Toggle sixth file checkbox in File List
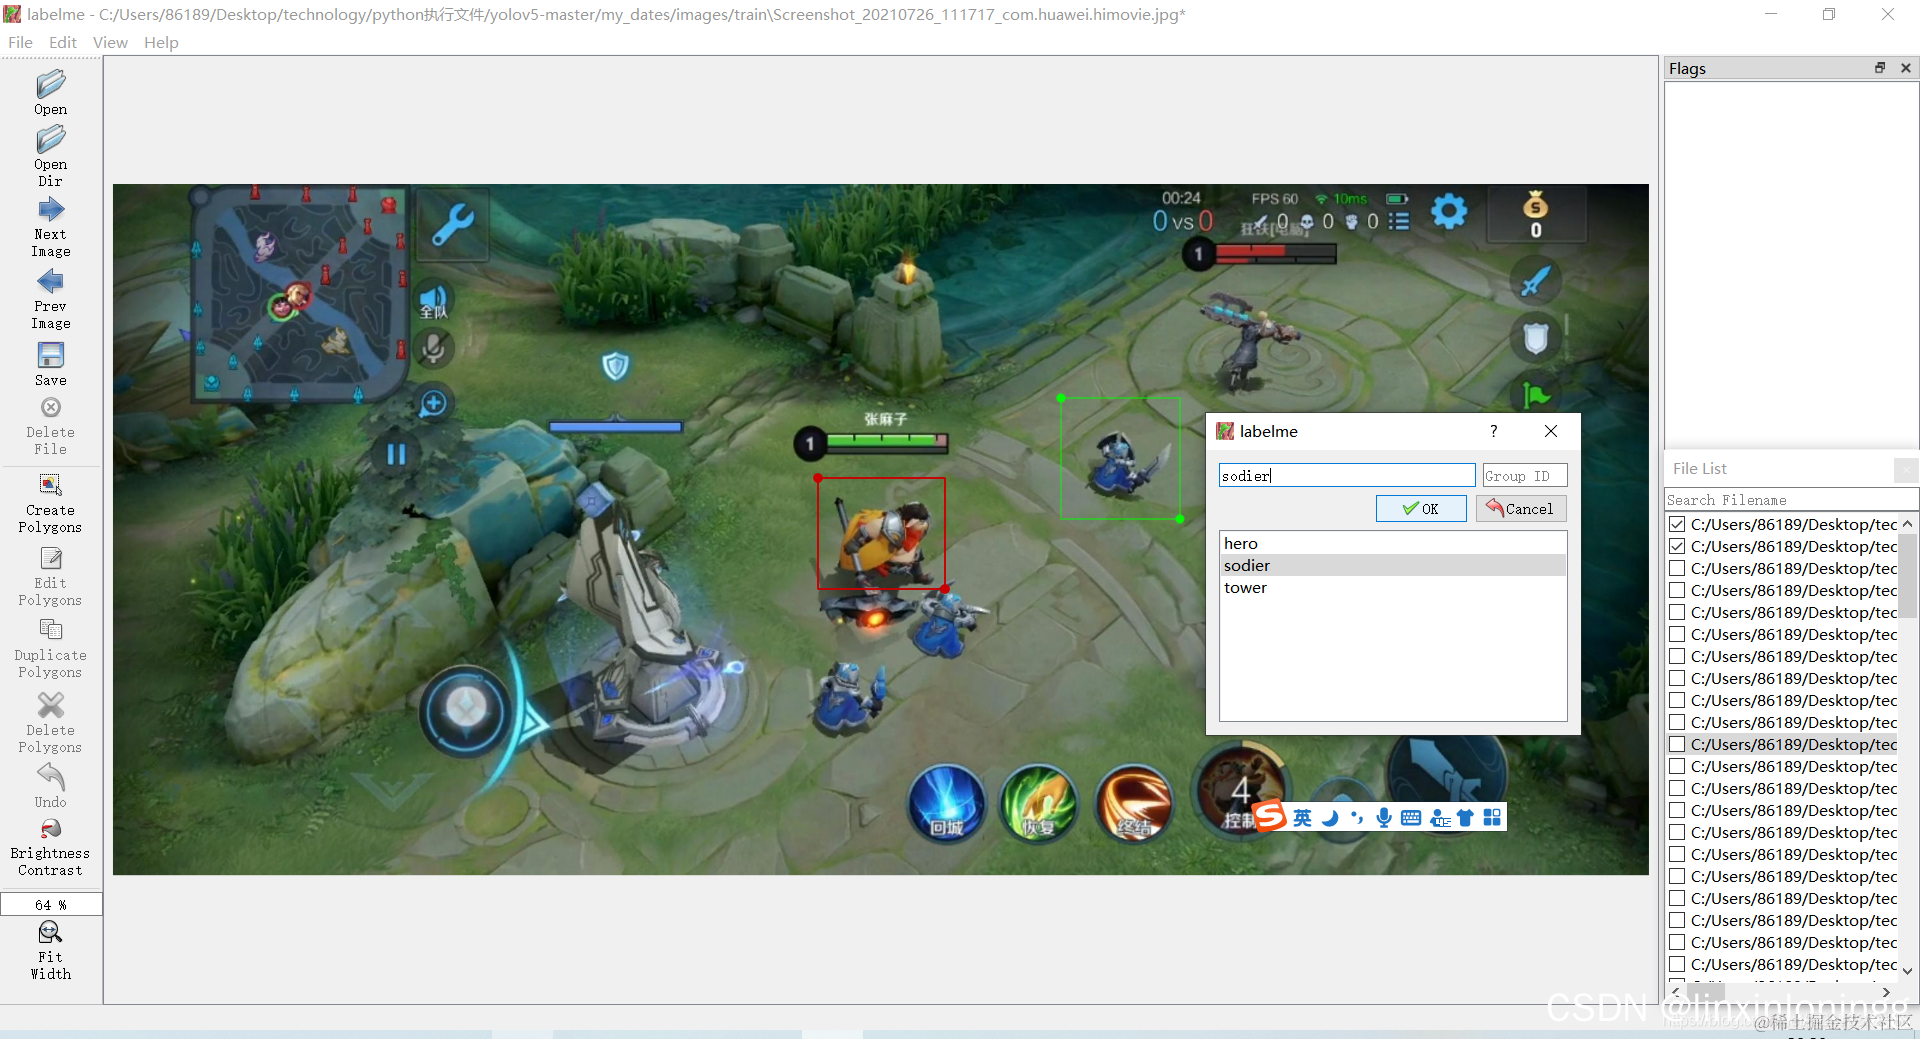 point(1677,634)
